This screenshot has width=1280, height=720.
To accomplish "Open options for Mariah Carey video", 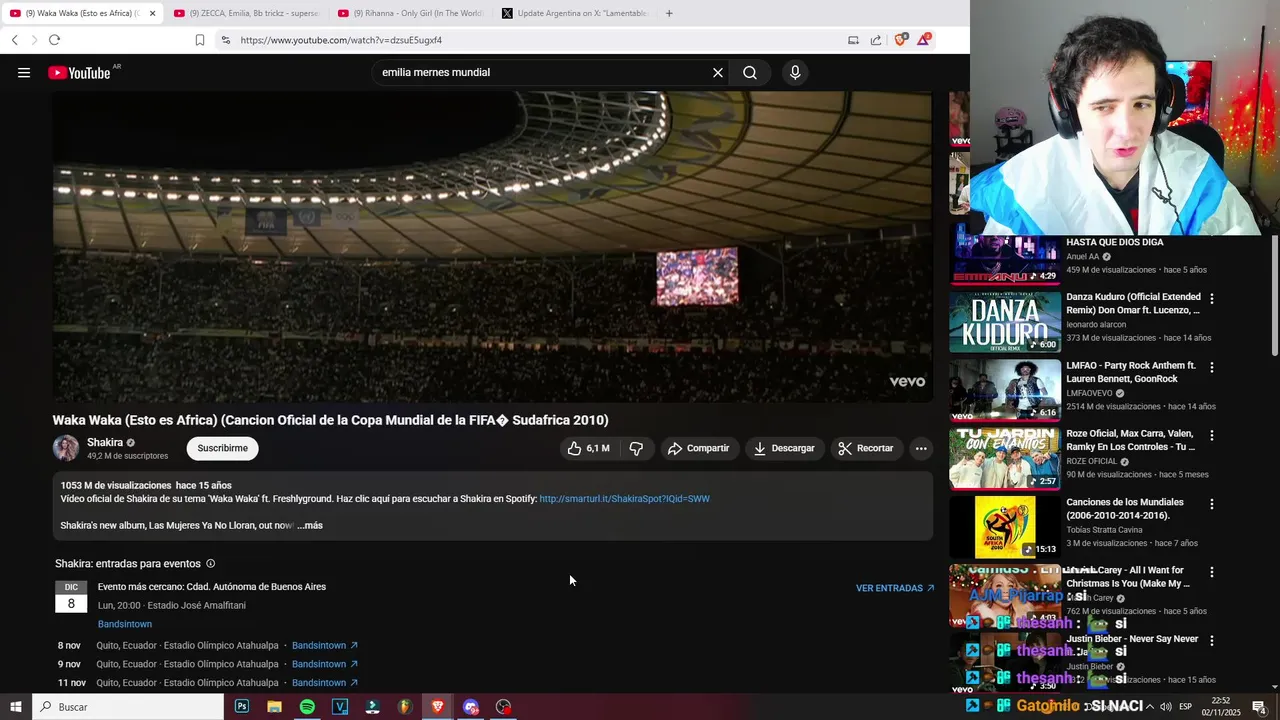I will [x=1212, y=572].
